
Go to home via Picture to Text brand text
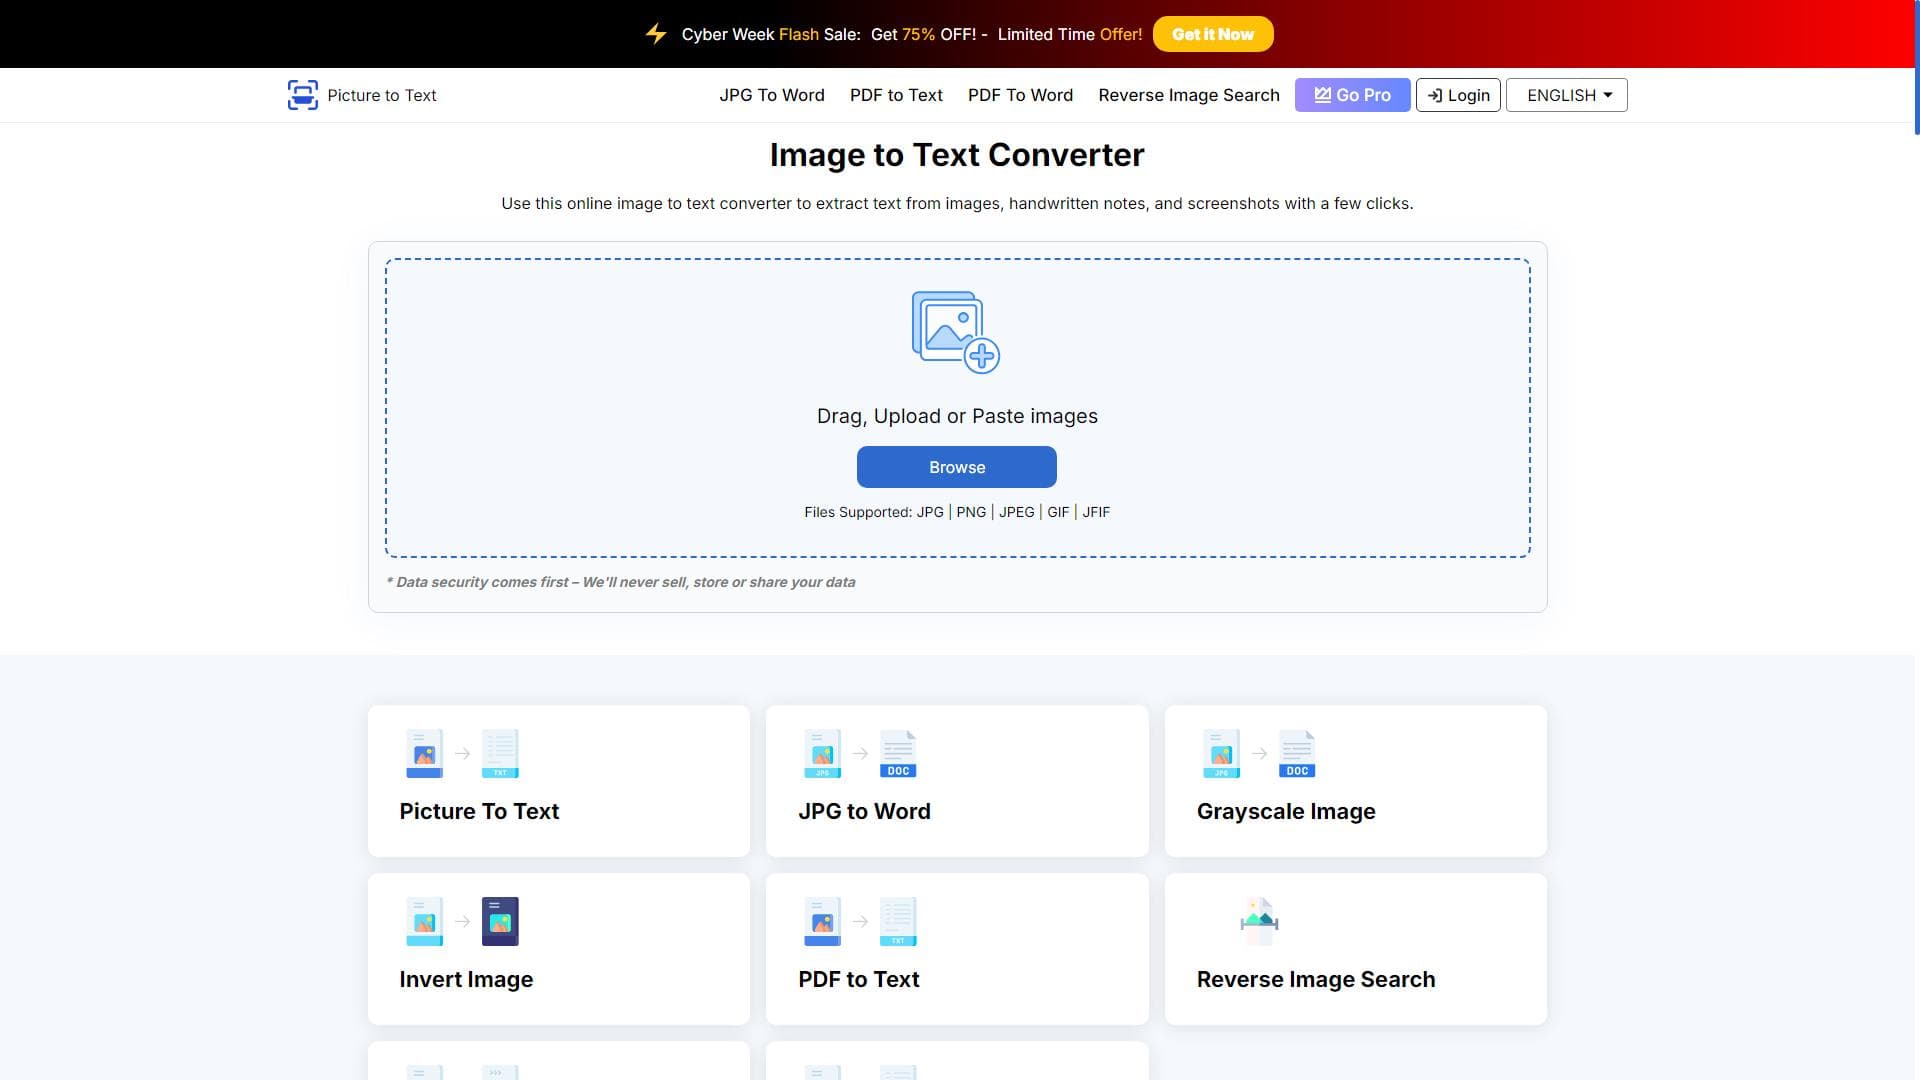click(x=382, y=95)
